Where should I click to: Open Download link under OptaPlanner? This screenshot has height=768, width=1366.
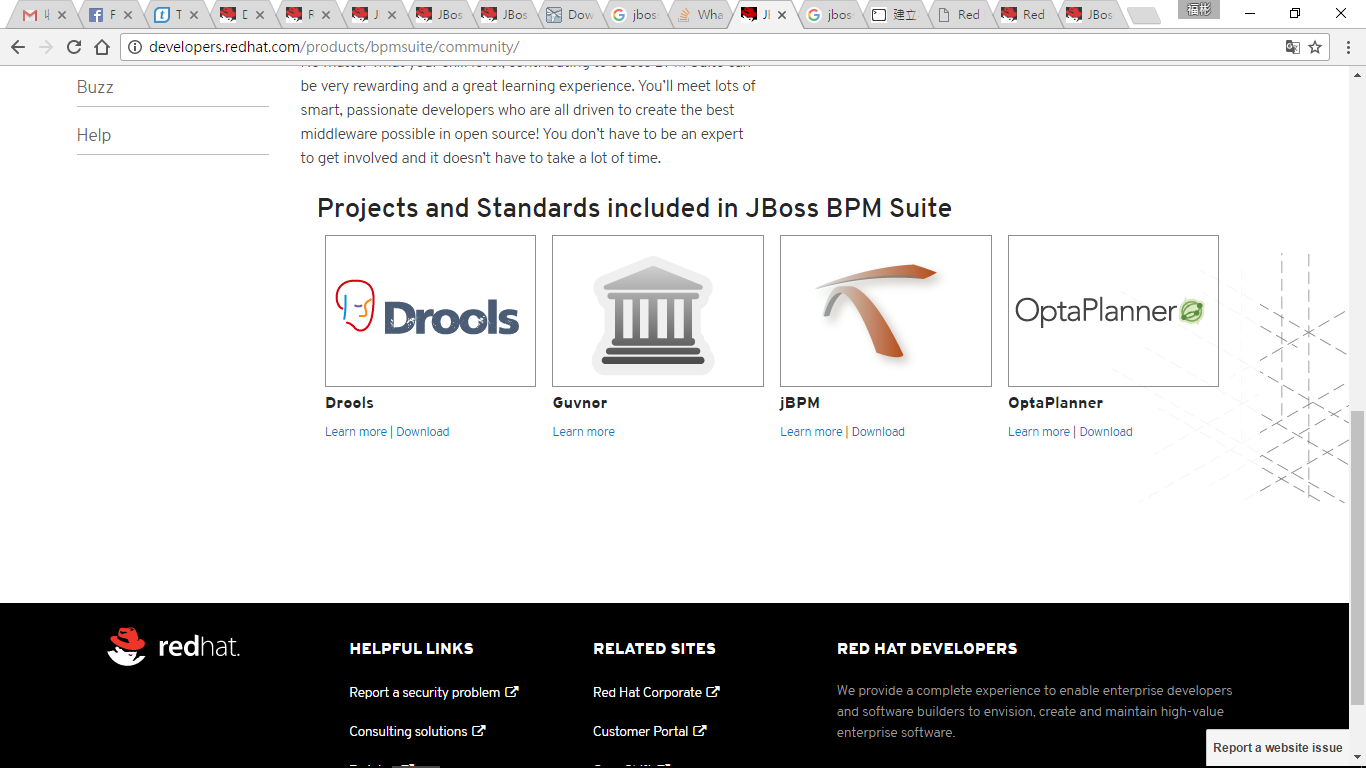1106,432
